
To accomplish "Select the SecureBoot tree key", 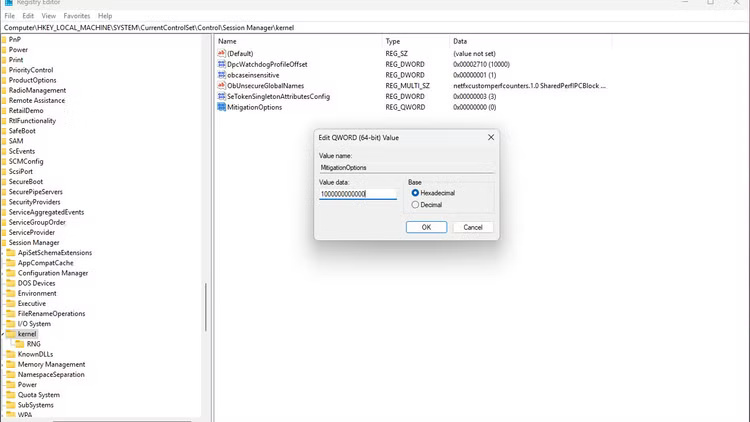I will pos(26,182).
